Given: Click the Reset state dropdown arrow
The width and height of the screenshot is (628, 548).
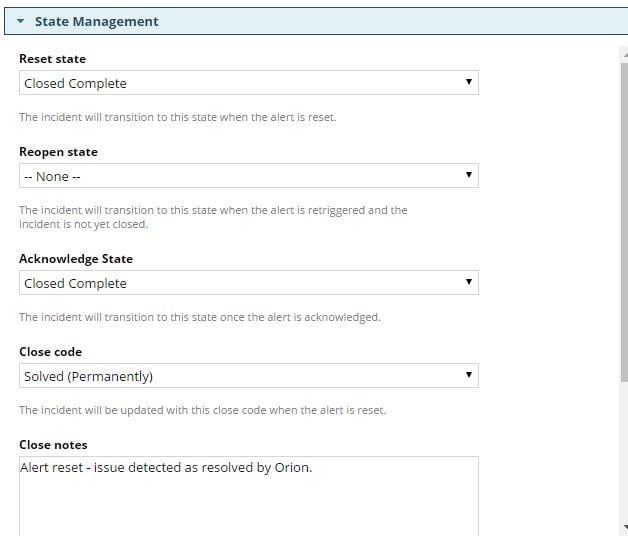Looking at the screenshot, I should coord(468,82).
